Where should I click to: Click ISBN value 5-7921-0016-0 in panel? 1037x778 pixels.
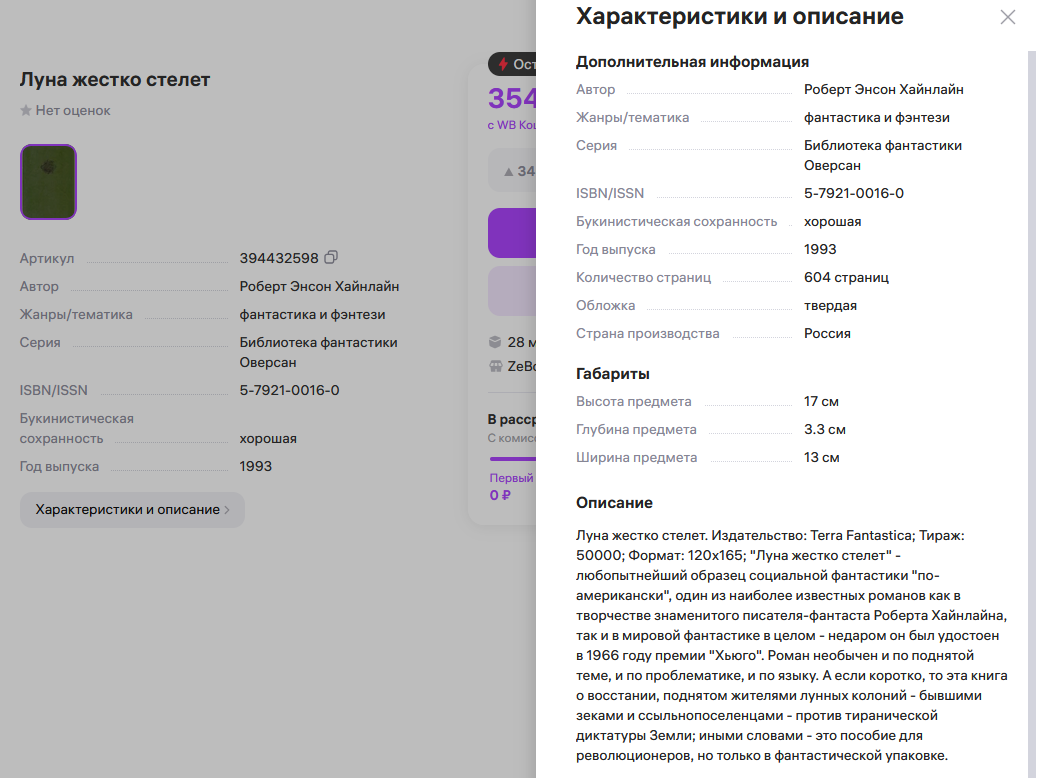(x=854, y=193)
